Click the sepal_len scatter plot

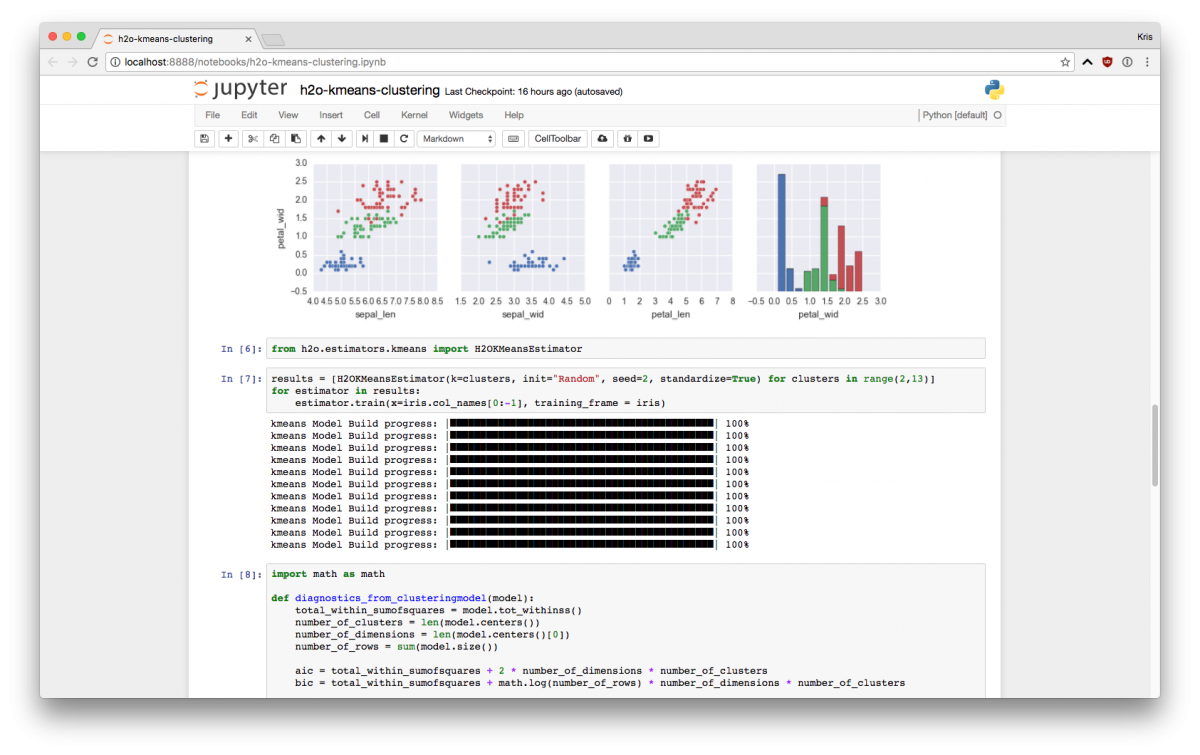tap(375, 227)
